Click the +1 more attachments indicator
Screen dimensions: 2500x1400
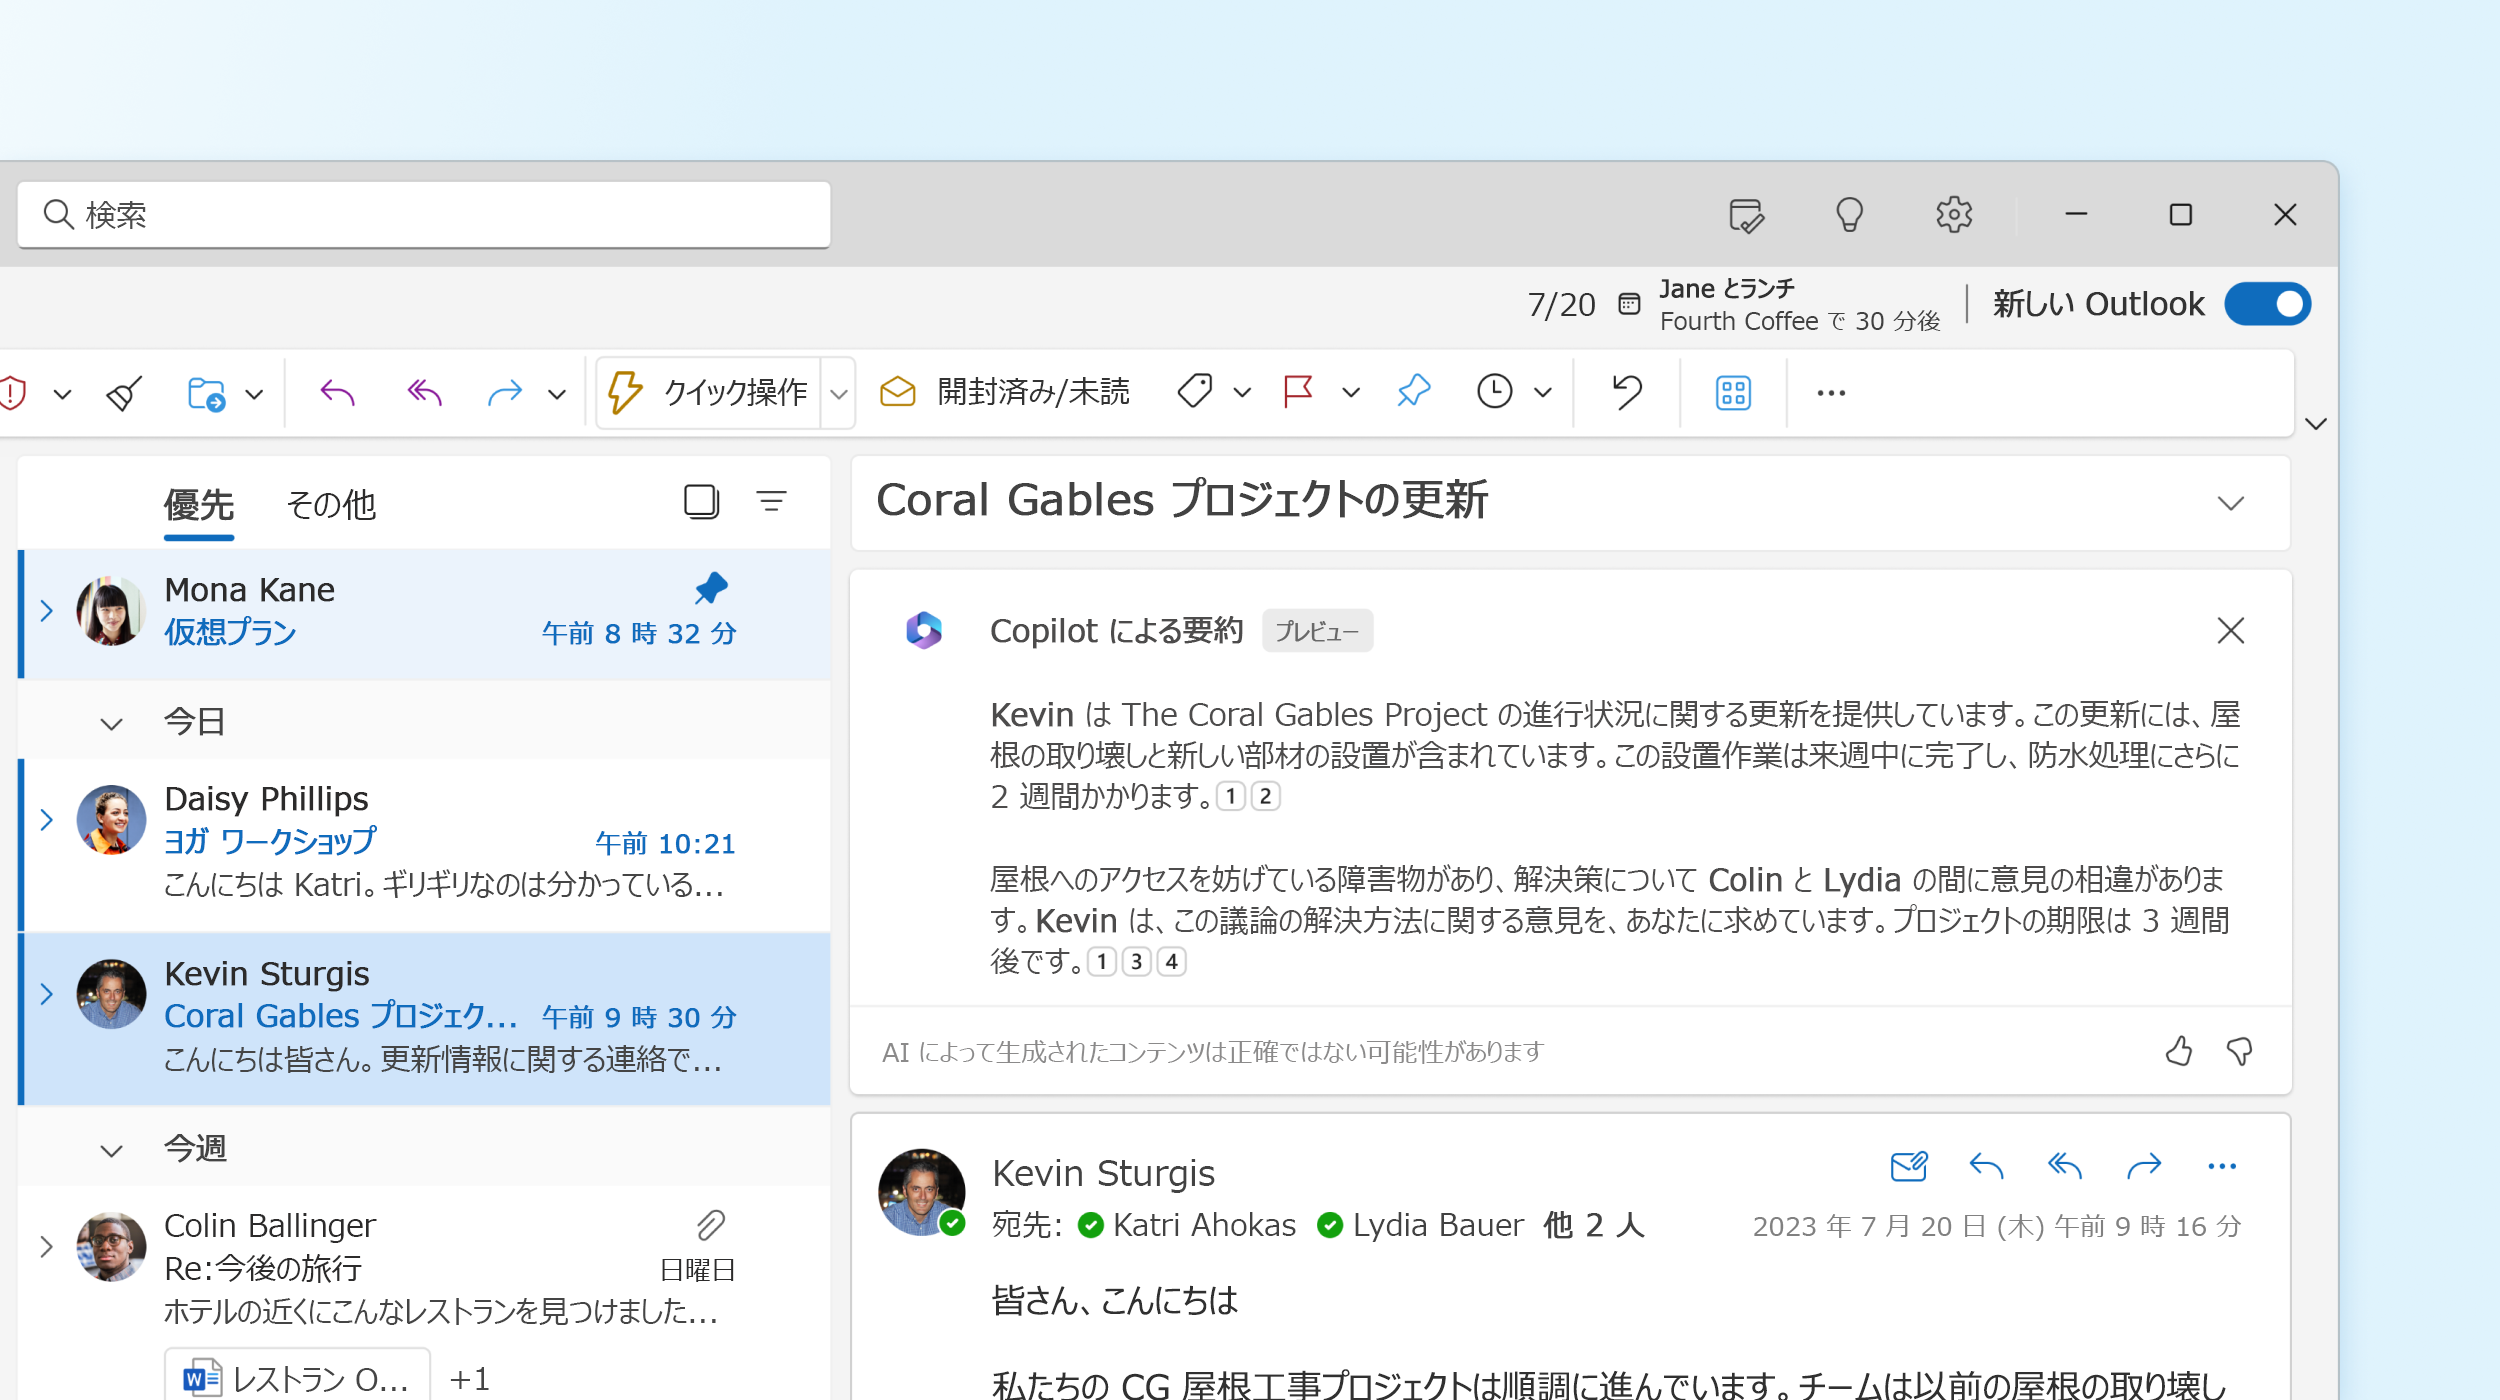pyautogui.click(x=469, y=1379)
